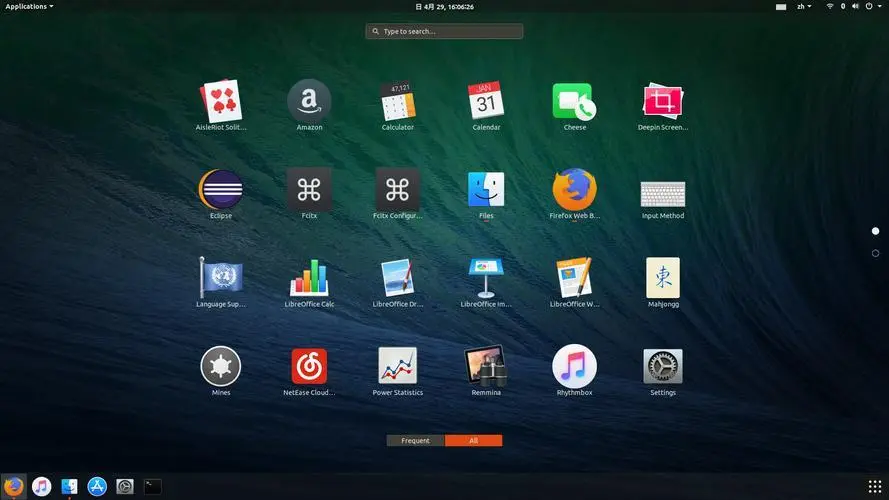Screen dimensions: 889x500
Task: Open Deepin Screenshot tool
Action: tap(663, 101)
